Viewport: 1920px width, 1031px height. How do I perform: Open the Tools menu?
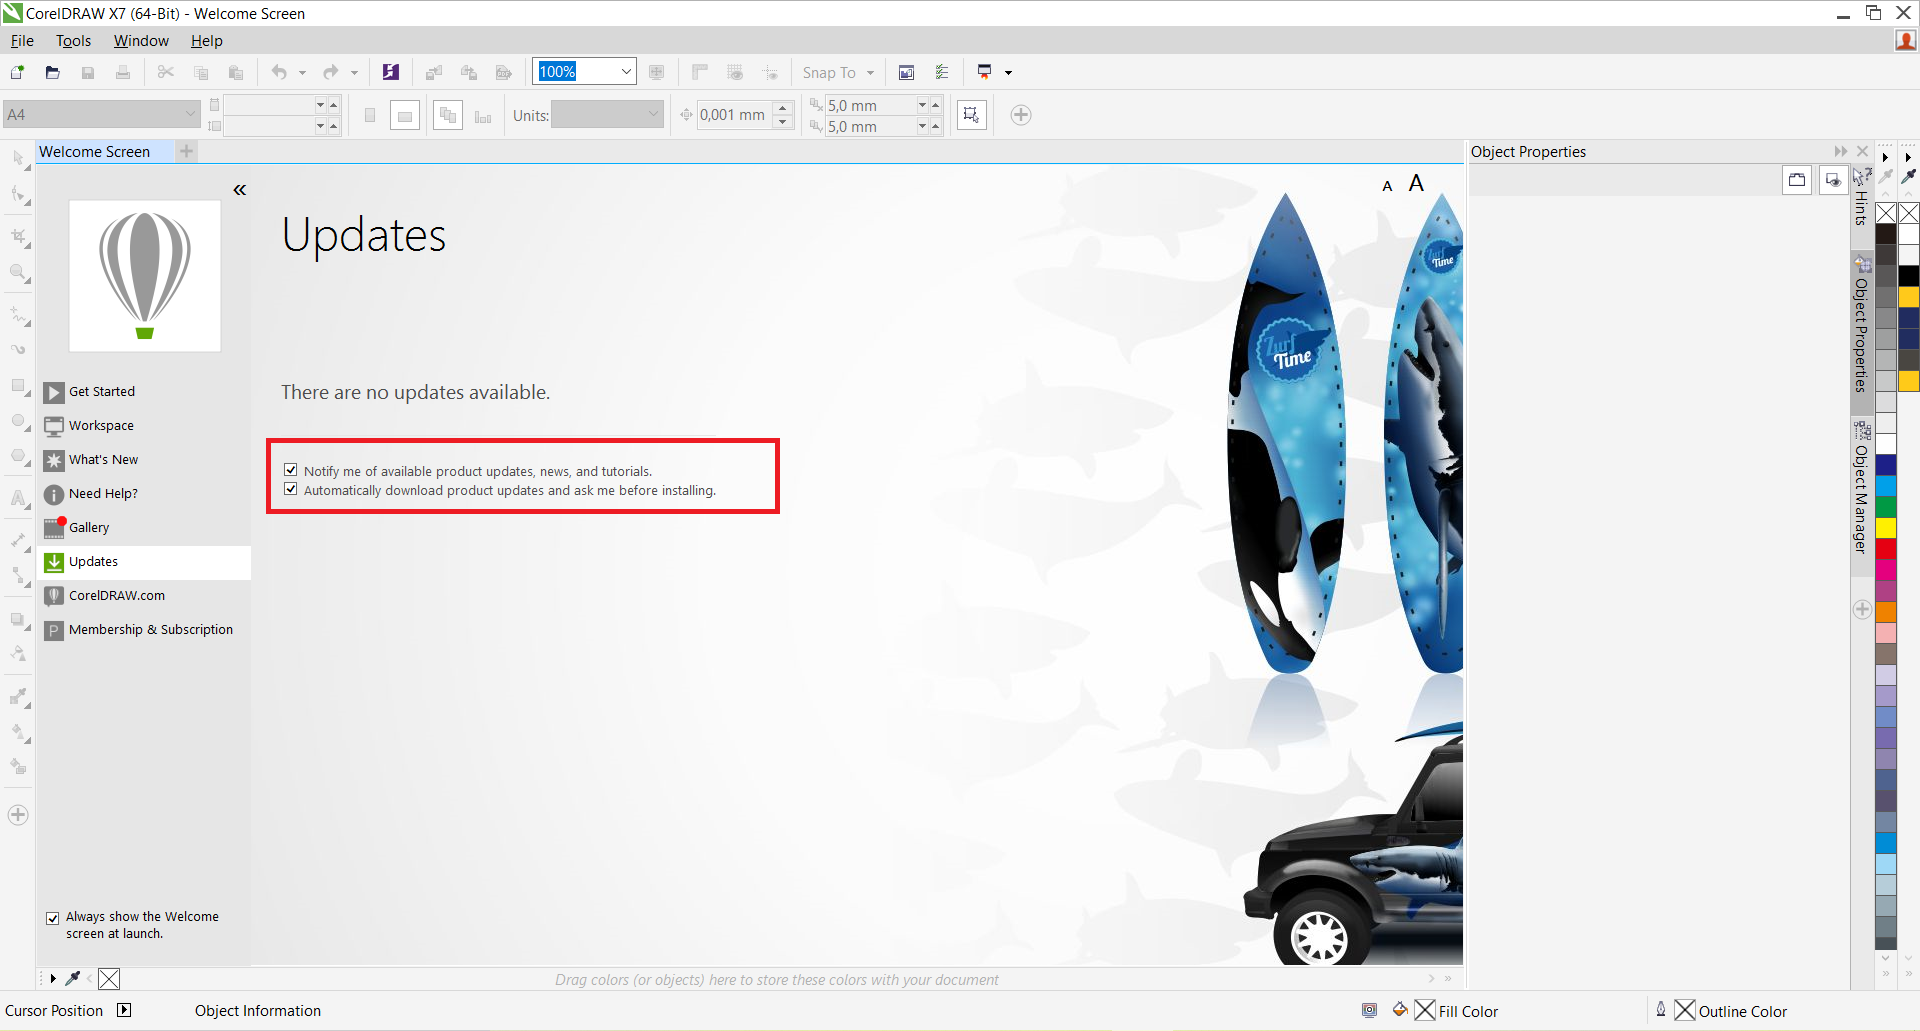point(73,41)
